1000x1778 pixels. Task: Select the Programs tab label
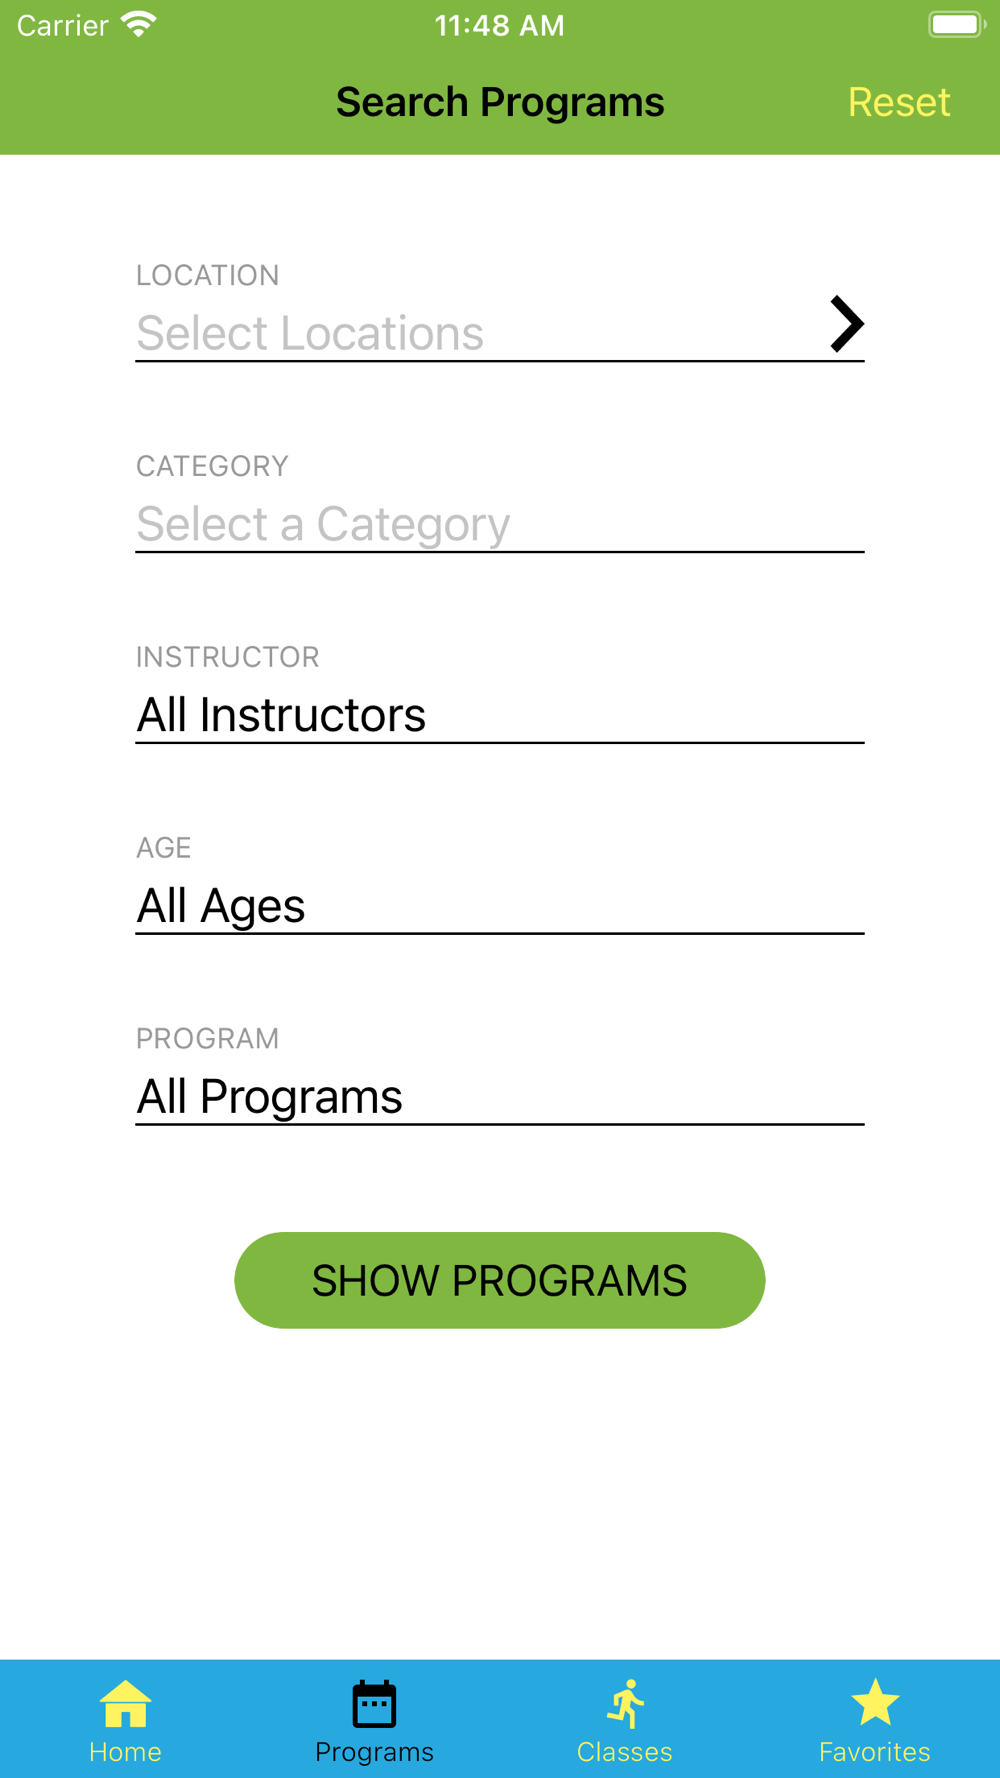(x=374, y=1752)
